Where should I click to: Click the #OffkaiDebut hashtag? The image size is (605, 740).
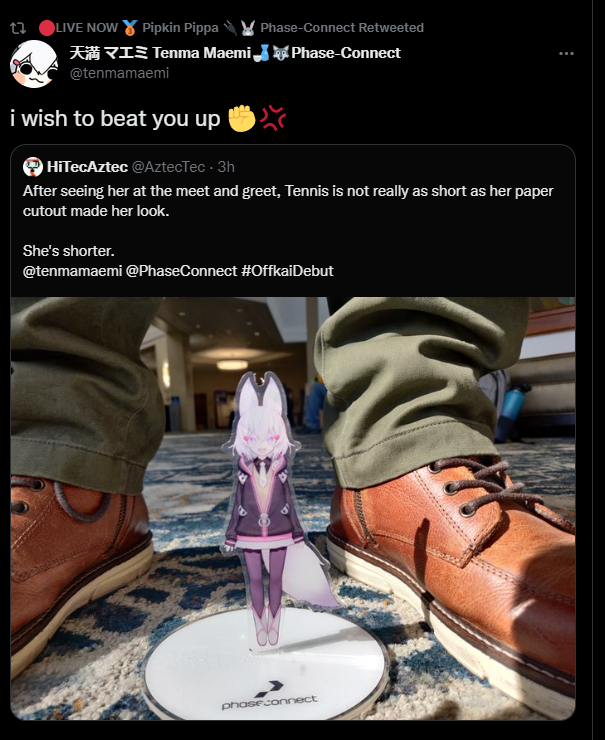[x=287, y=271]
